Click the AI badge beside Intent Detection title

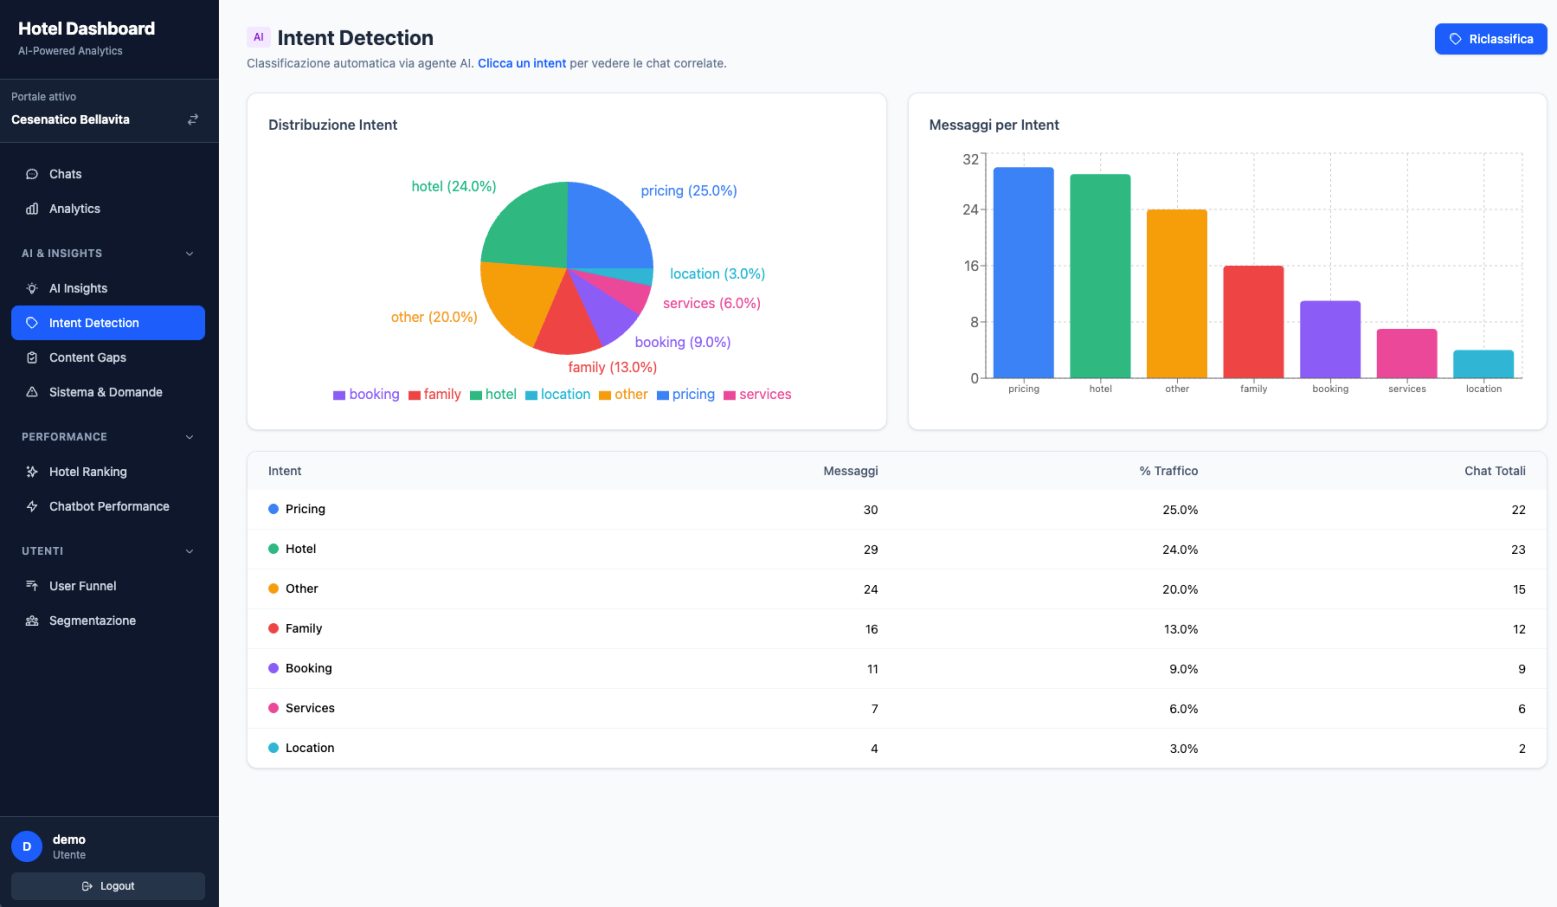coord(258,37)
